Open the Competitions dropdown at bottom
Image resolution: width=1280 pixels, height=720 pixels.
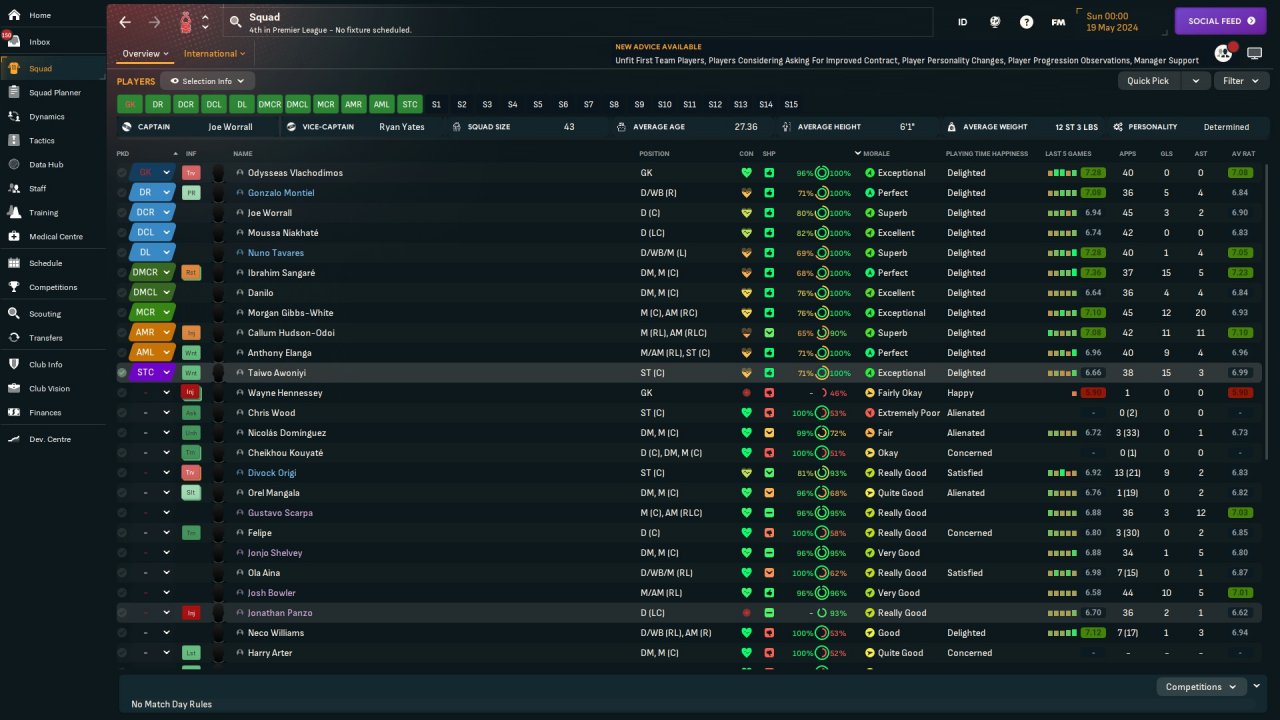point(1200,687)
